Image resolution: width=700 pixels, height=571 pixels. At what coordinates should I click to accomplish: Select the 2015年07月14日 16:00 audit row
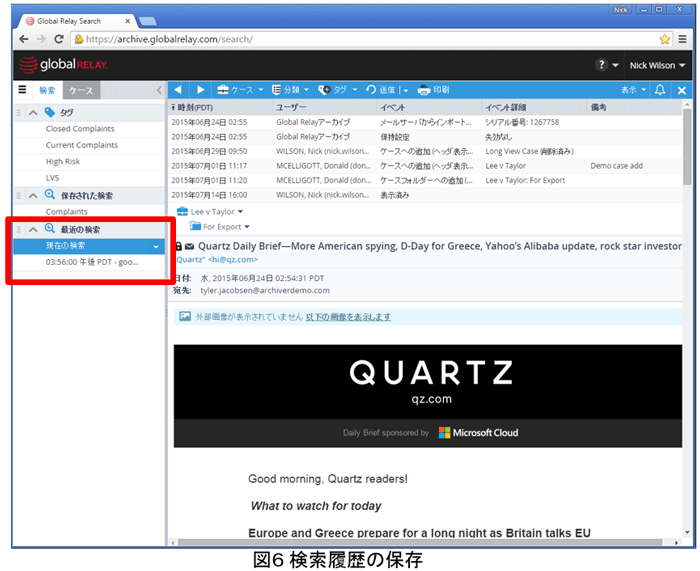pyautogui.click(x=425, y=195)
